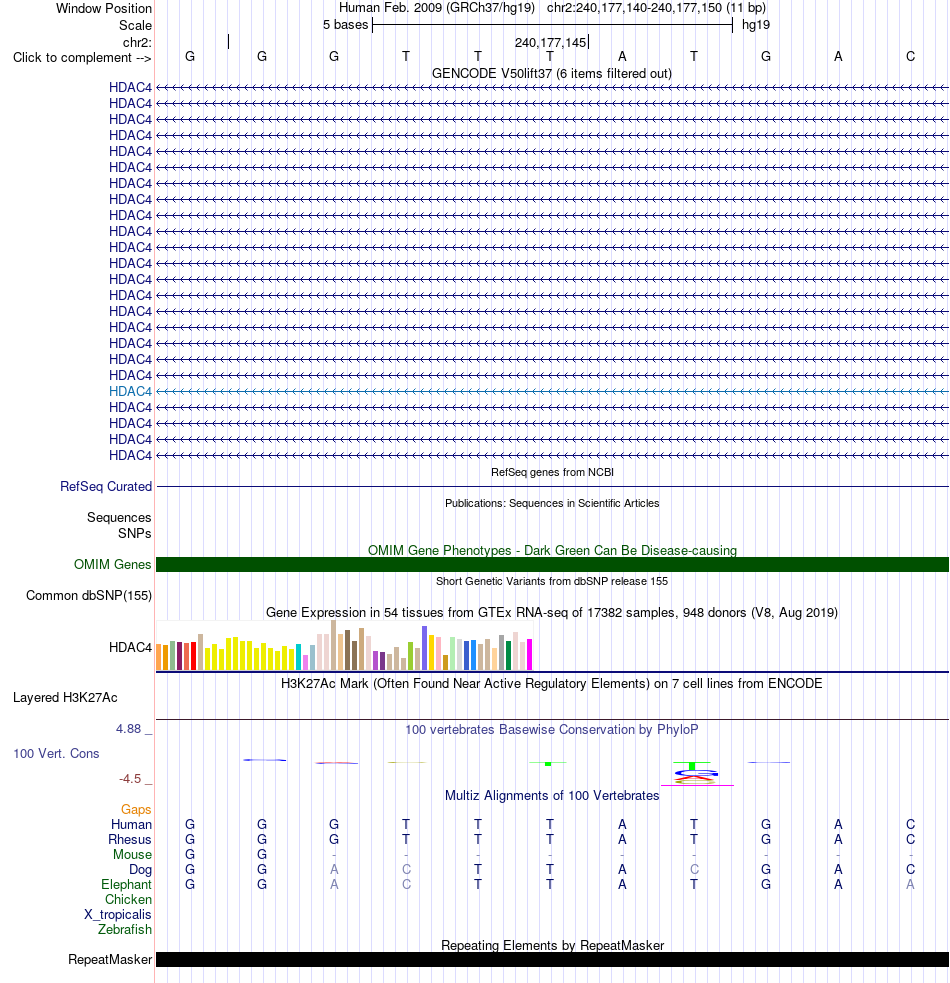950x983 pixels.
Task: Open 'Publications: Sequences in Scientific Articles' track title
Action: [552, 503]
